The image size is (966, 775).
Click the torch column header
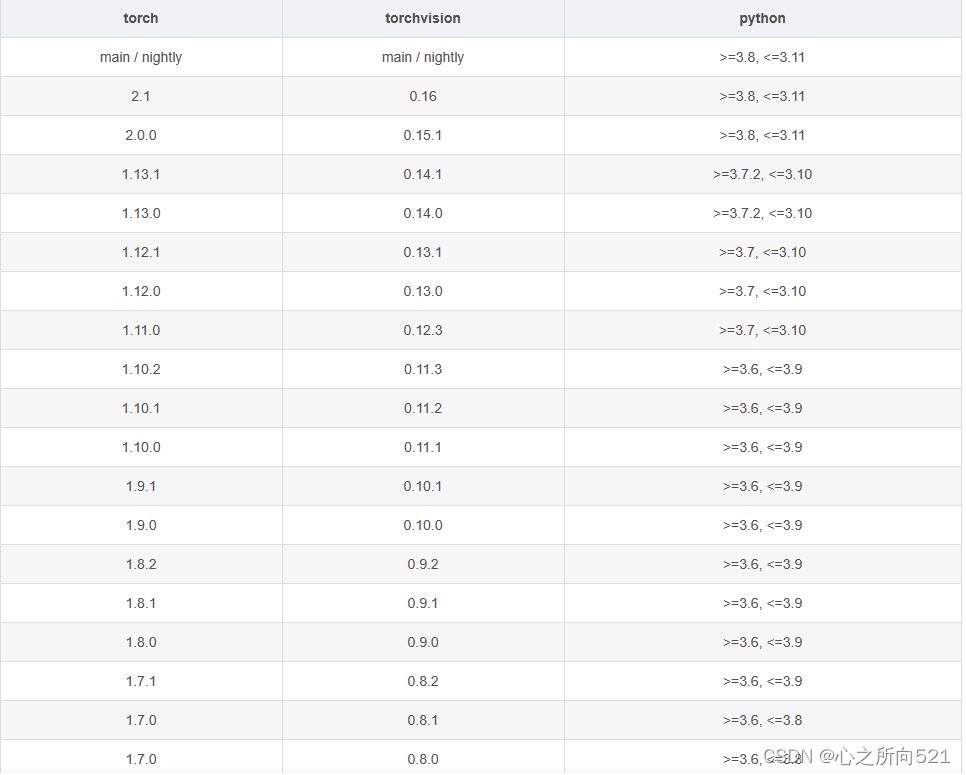pos(141,18)
